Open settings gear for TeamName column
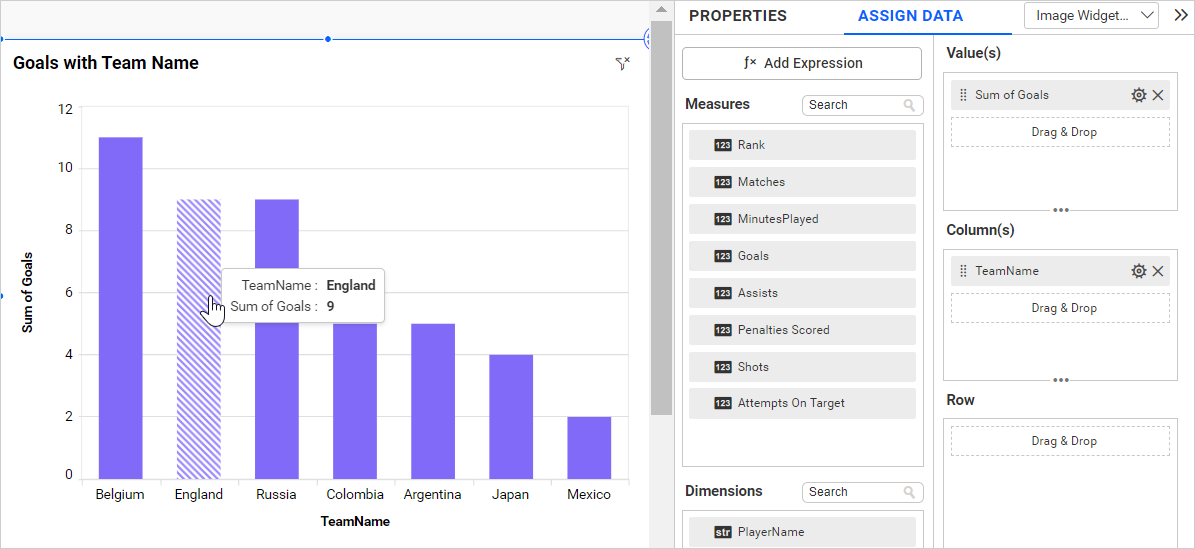Image resolution: width=1195 pixels, height=549 pixels. click(1138, 271)
